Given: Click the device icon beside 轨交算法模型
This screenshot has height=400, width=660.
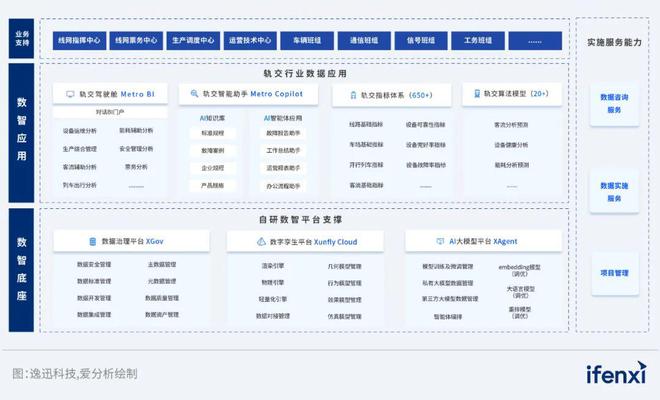Looking at the screenshot, I should tap(477, 93).
